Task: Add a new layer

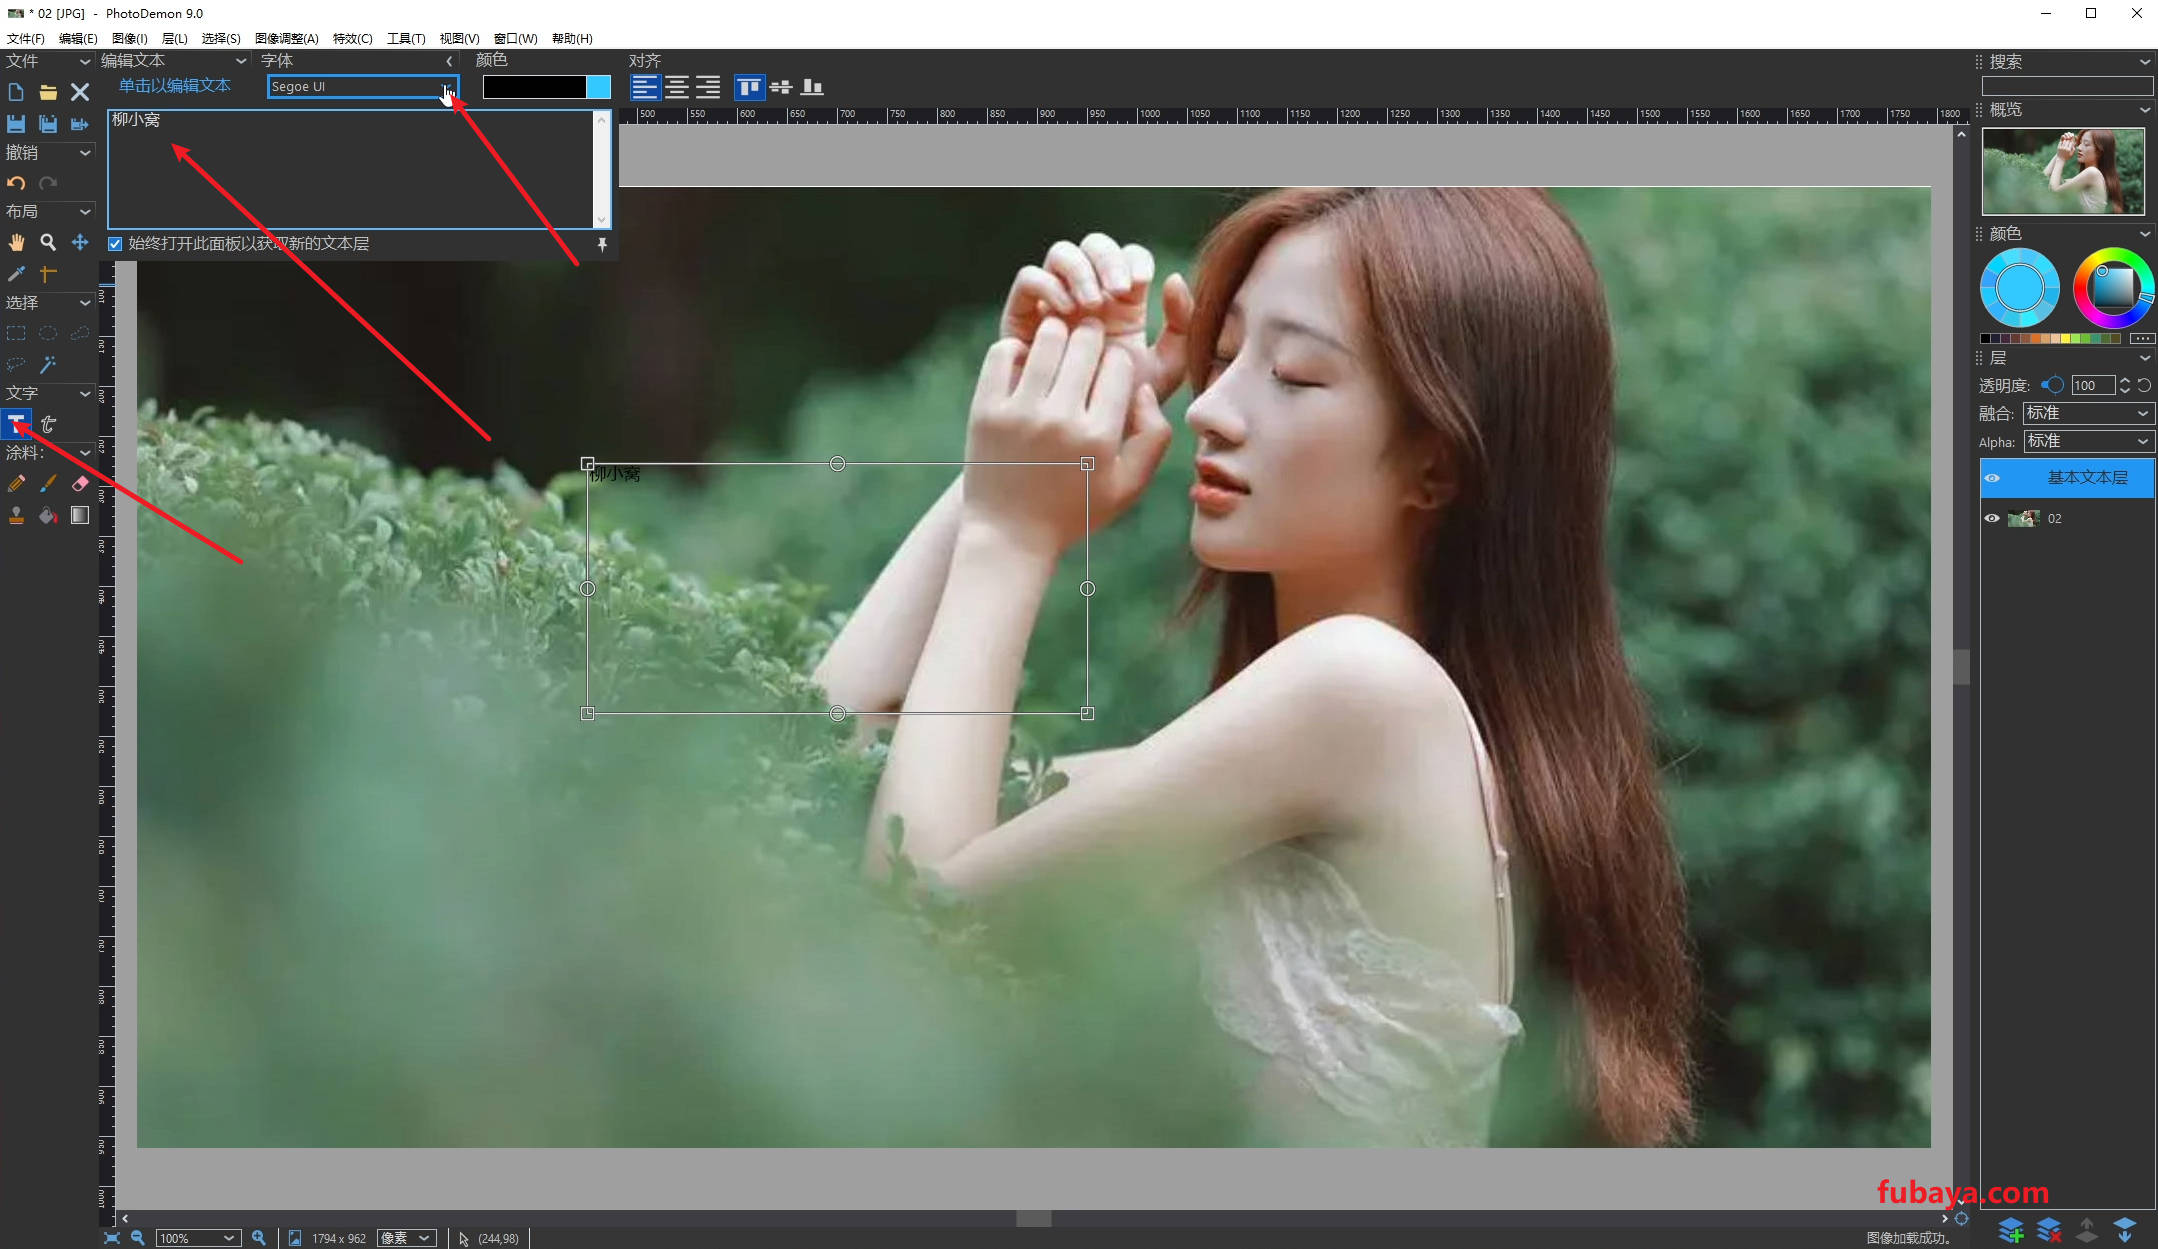Action: tap(2011, 1230)
